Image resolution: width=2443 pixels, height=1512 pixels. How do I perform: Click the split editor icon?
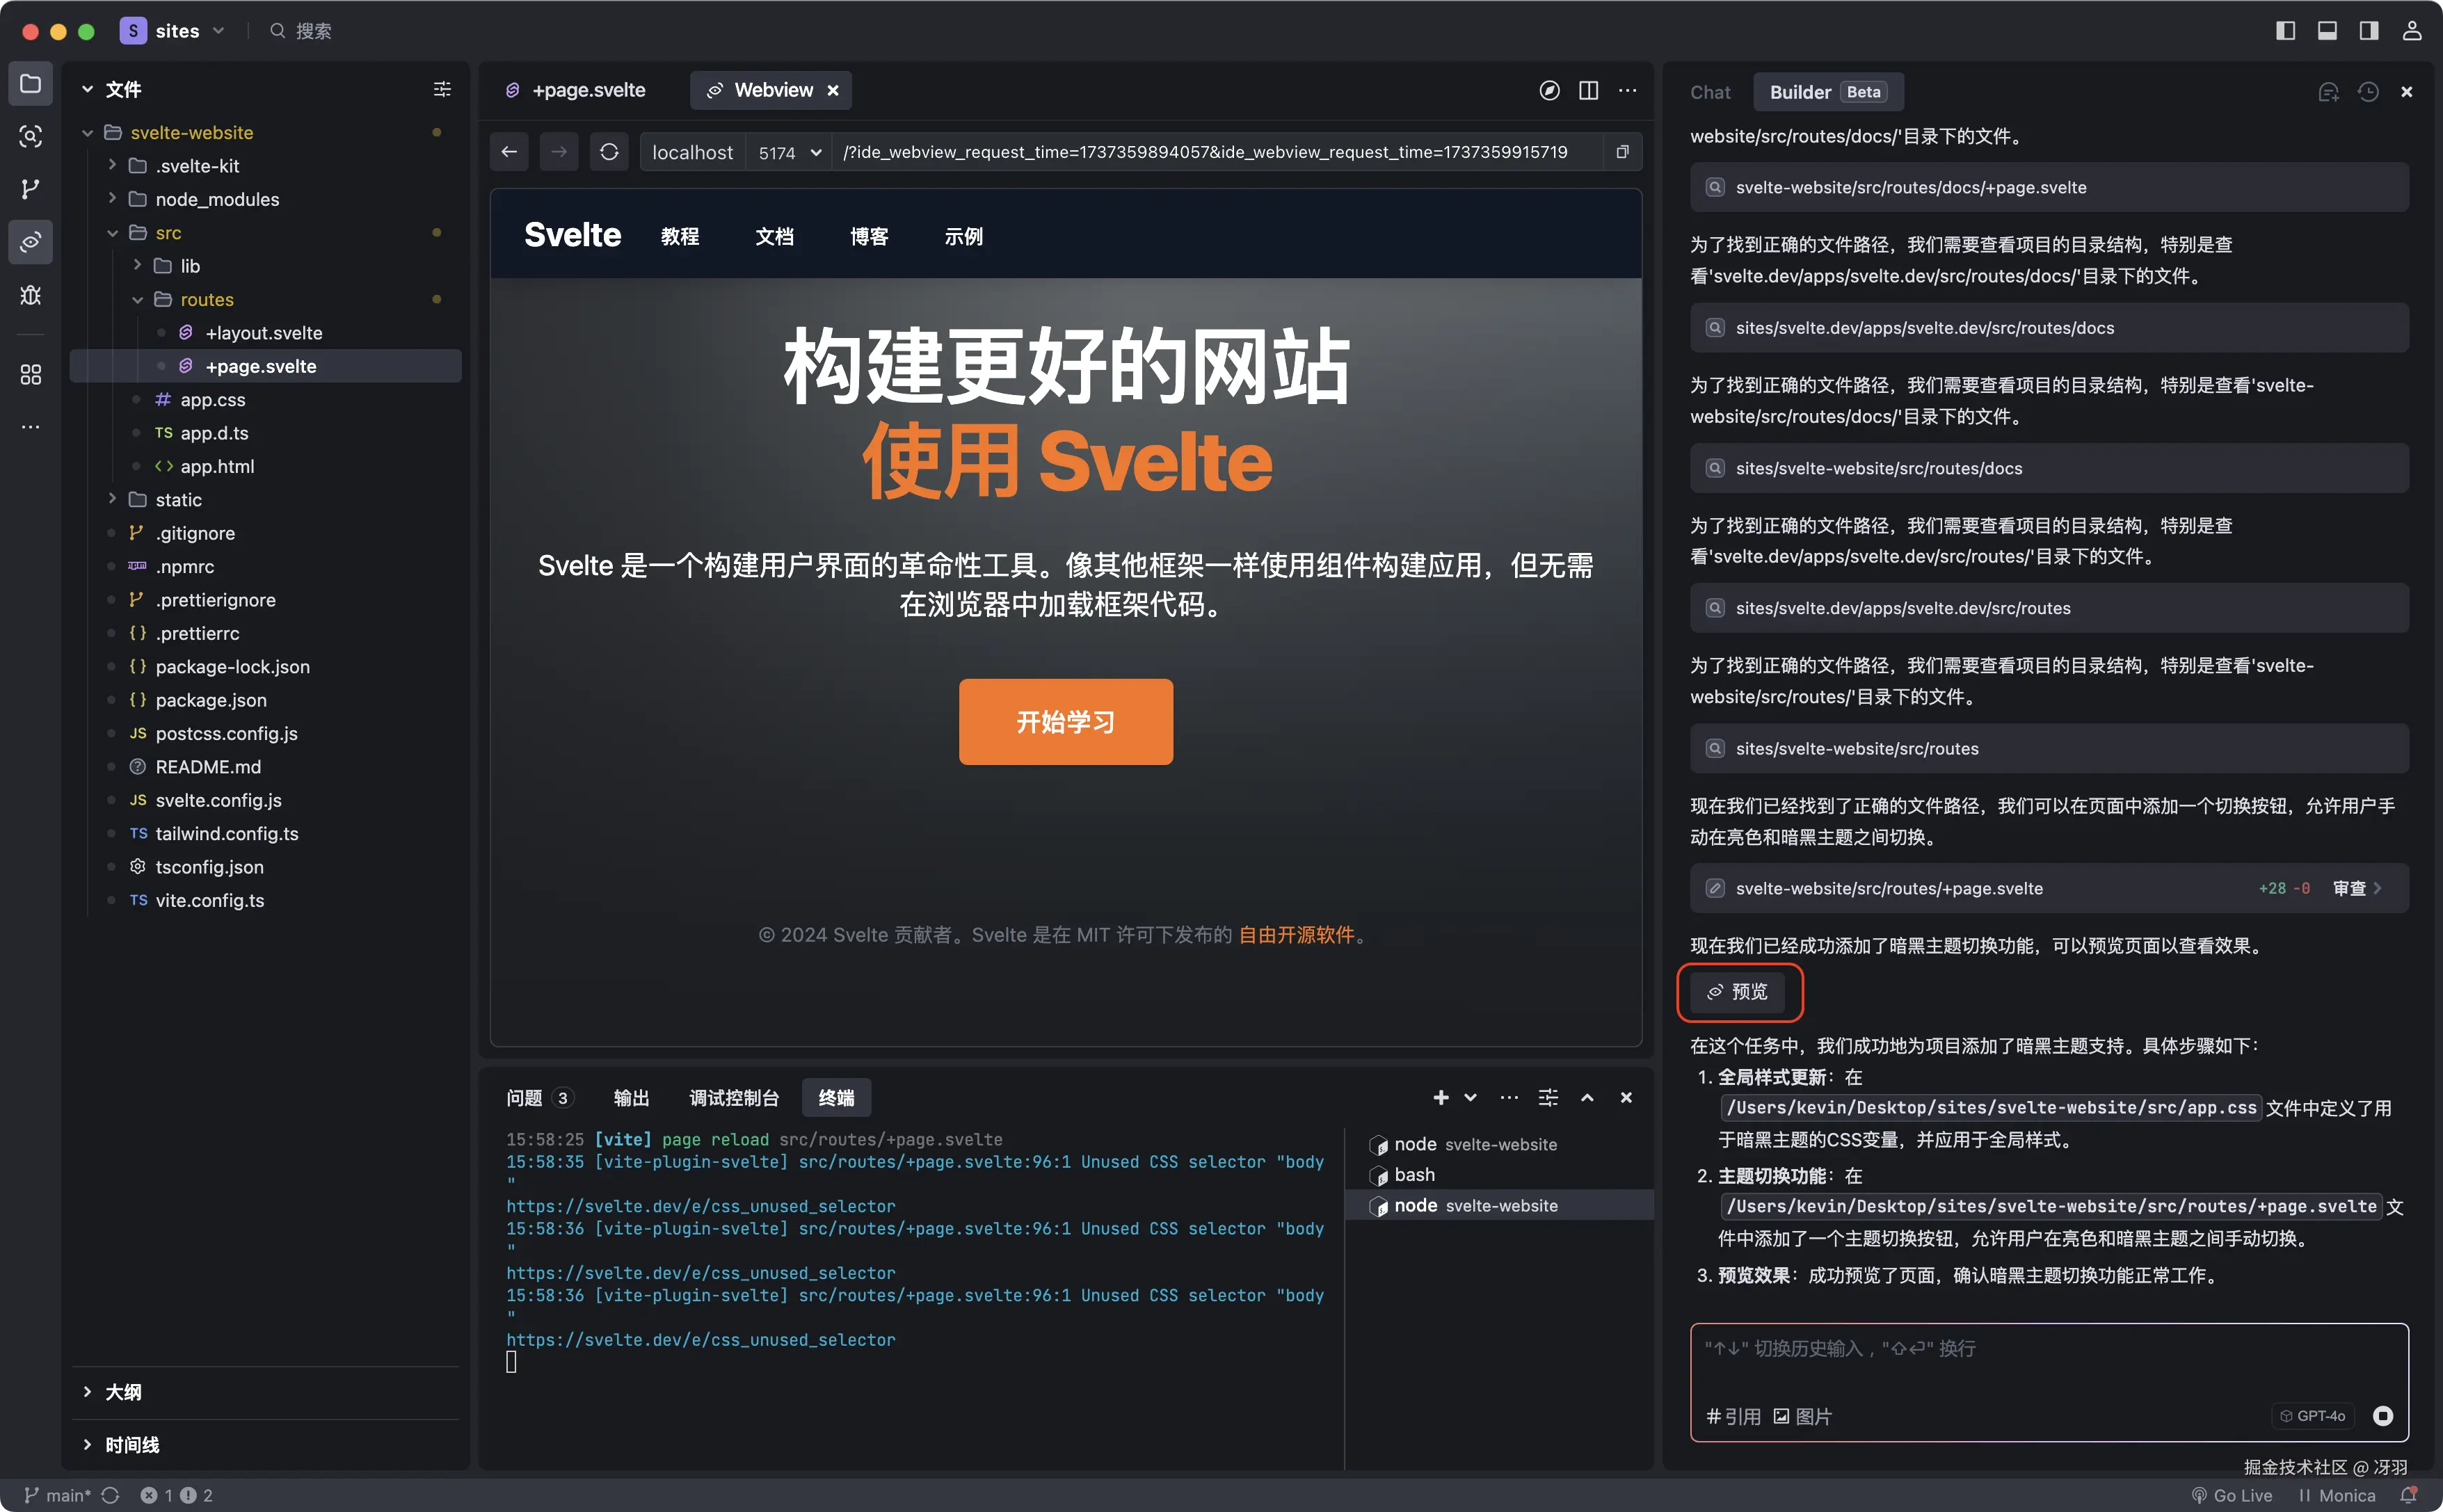point(1588,91)
